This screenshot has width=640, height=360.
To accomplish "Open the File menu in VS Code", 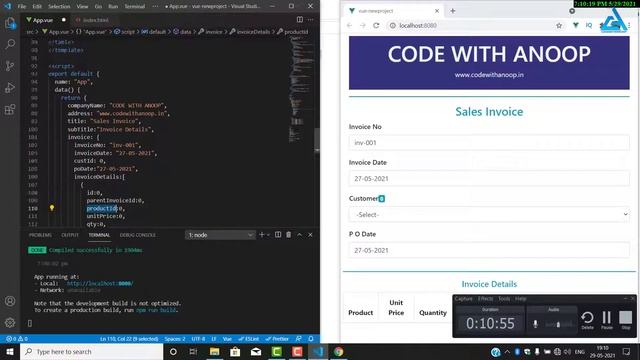I will (22, 7).
